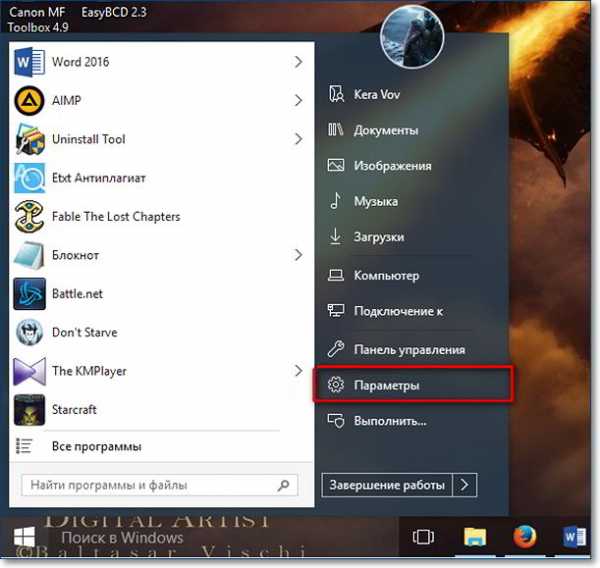
Task: Click the Word 2016 program name
Action: coord(80,62)
